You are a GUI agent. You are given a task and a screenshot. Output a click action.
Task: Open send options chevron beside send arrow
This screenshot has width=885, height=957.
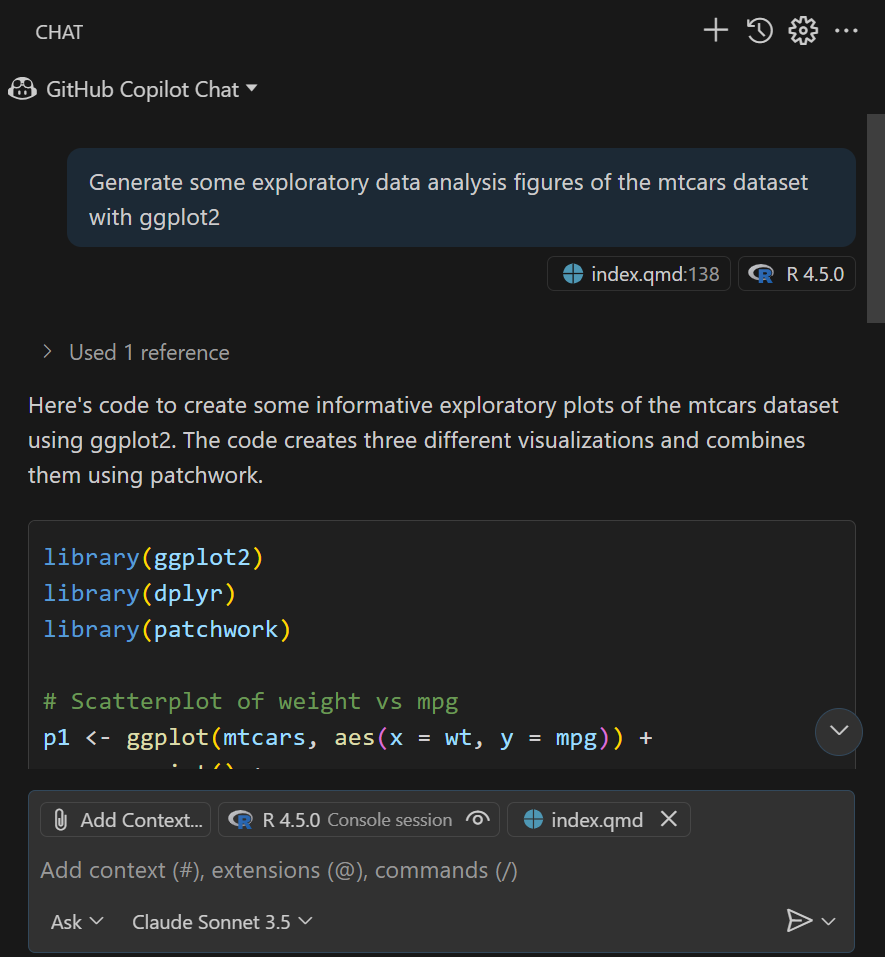click(x=829, y=921)
